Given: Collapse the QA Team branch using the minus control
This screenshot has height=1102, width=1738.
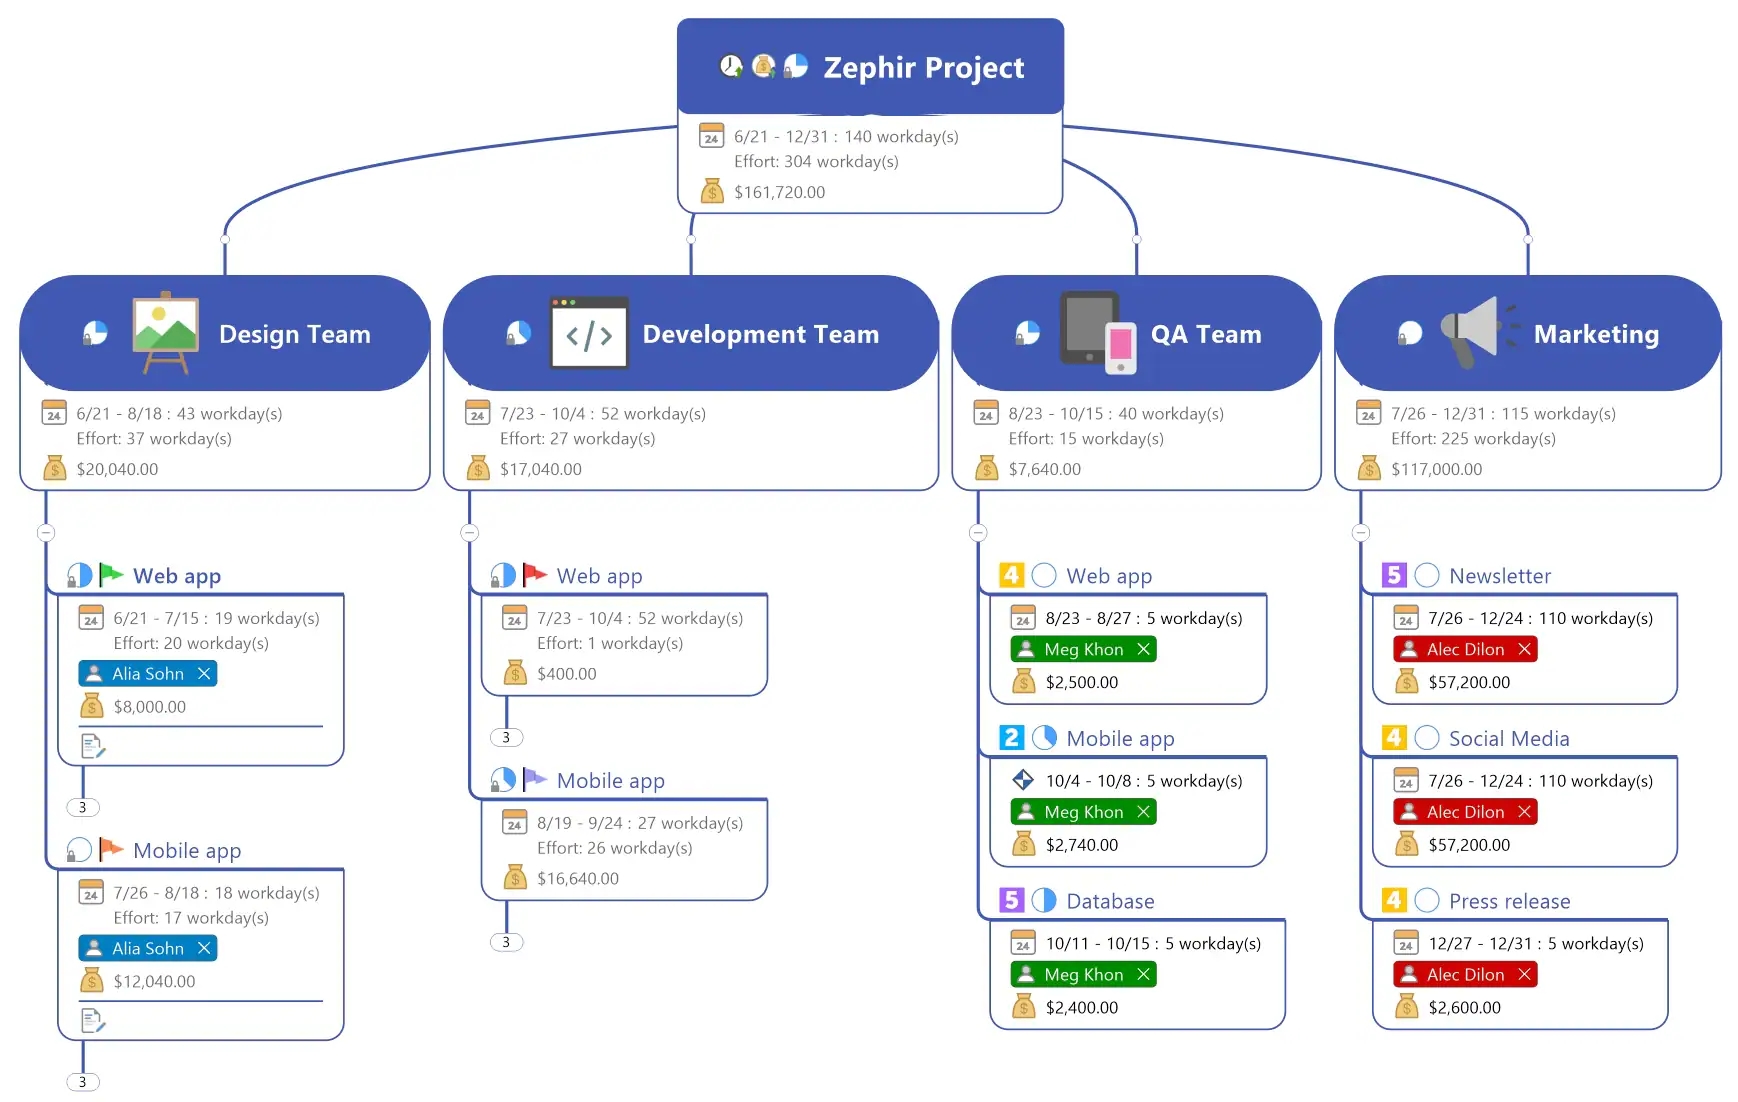Looking at the screenshot, I should coord(977,533).
